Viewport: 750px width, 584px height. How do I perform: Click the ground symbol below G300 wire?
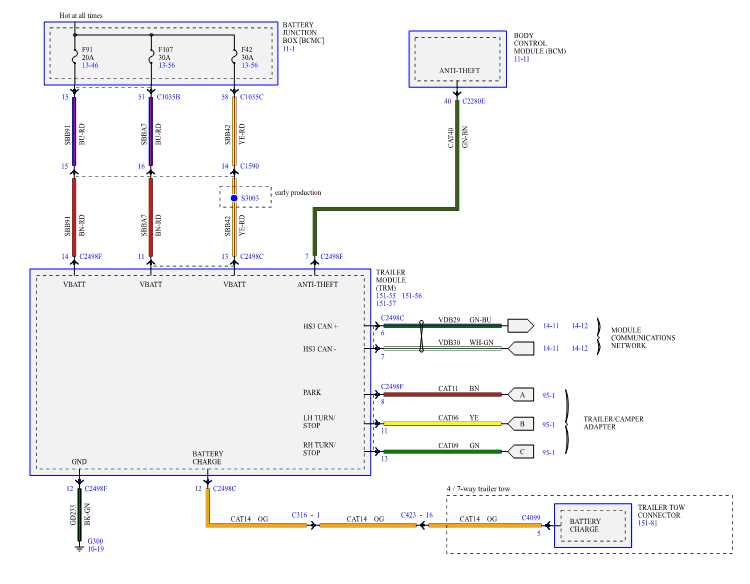coord(79,548)
